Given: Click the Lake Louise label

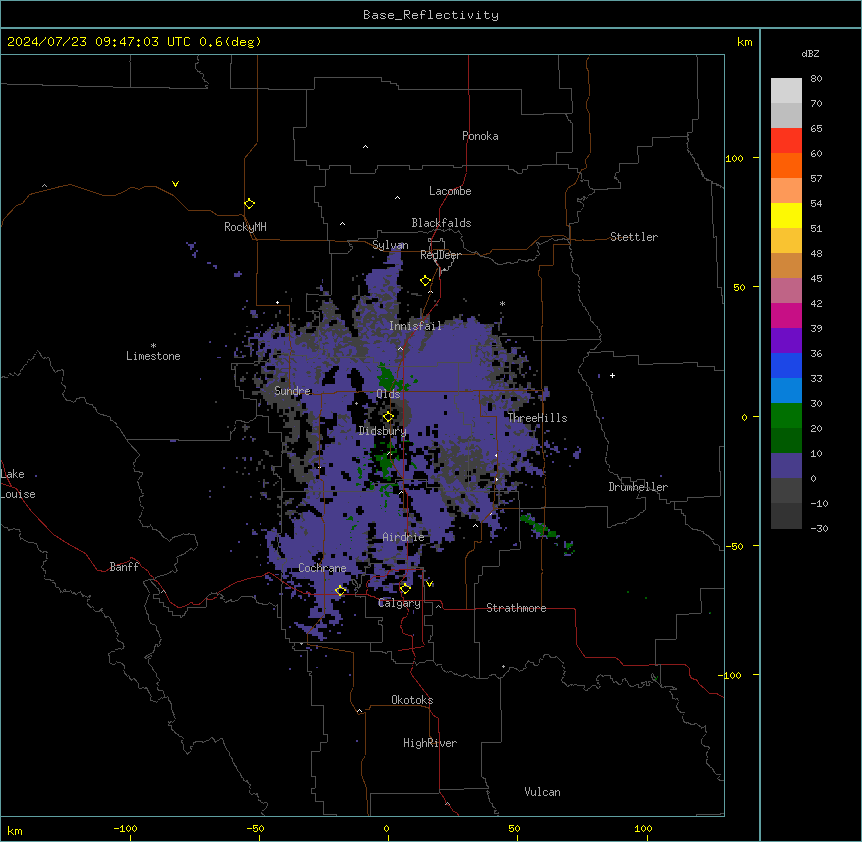Looking at the screenshot, I should (x=18, y=484).
